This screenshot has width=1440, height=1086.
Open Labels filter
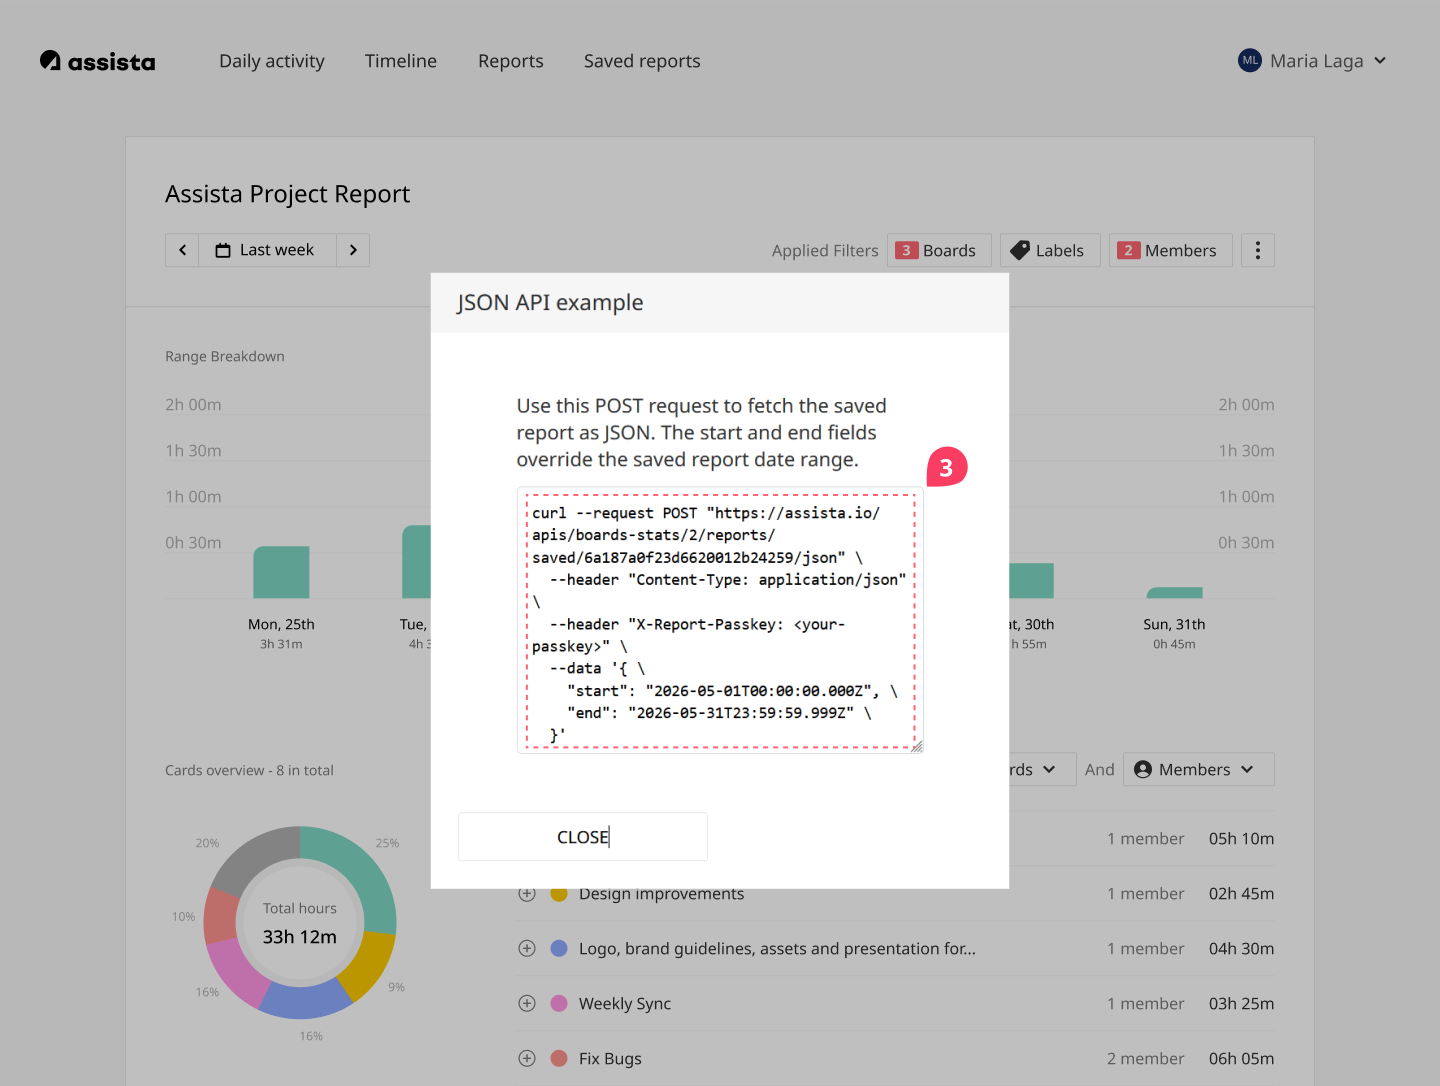click(x=1050, y=250)
